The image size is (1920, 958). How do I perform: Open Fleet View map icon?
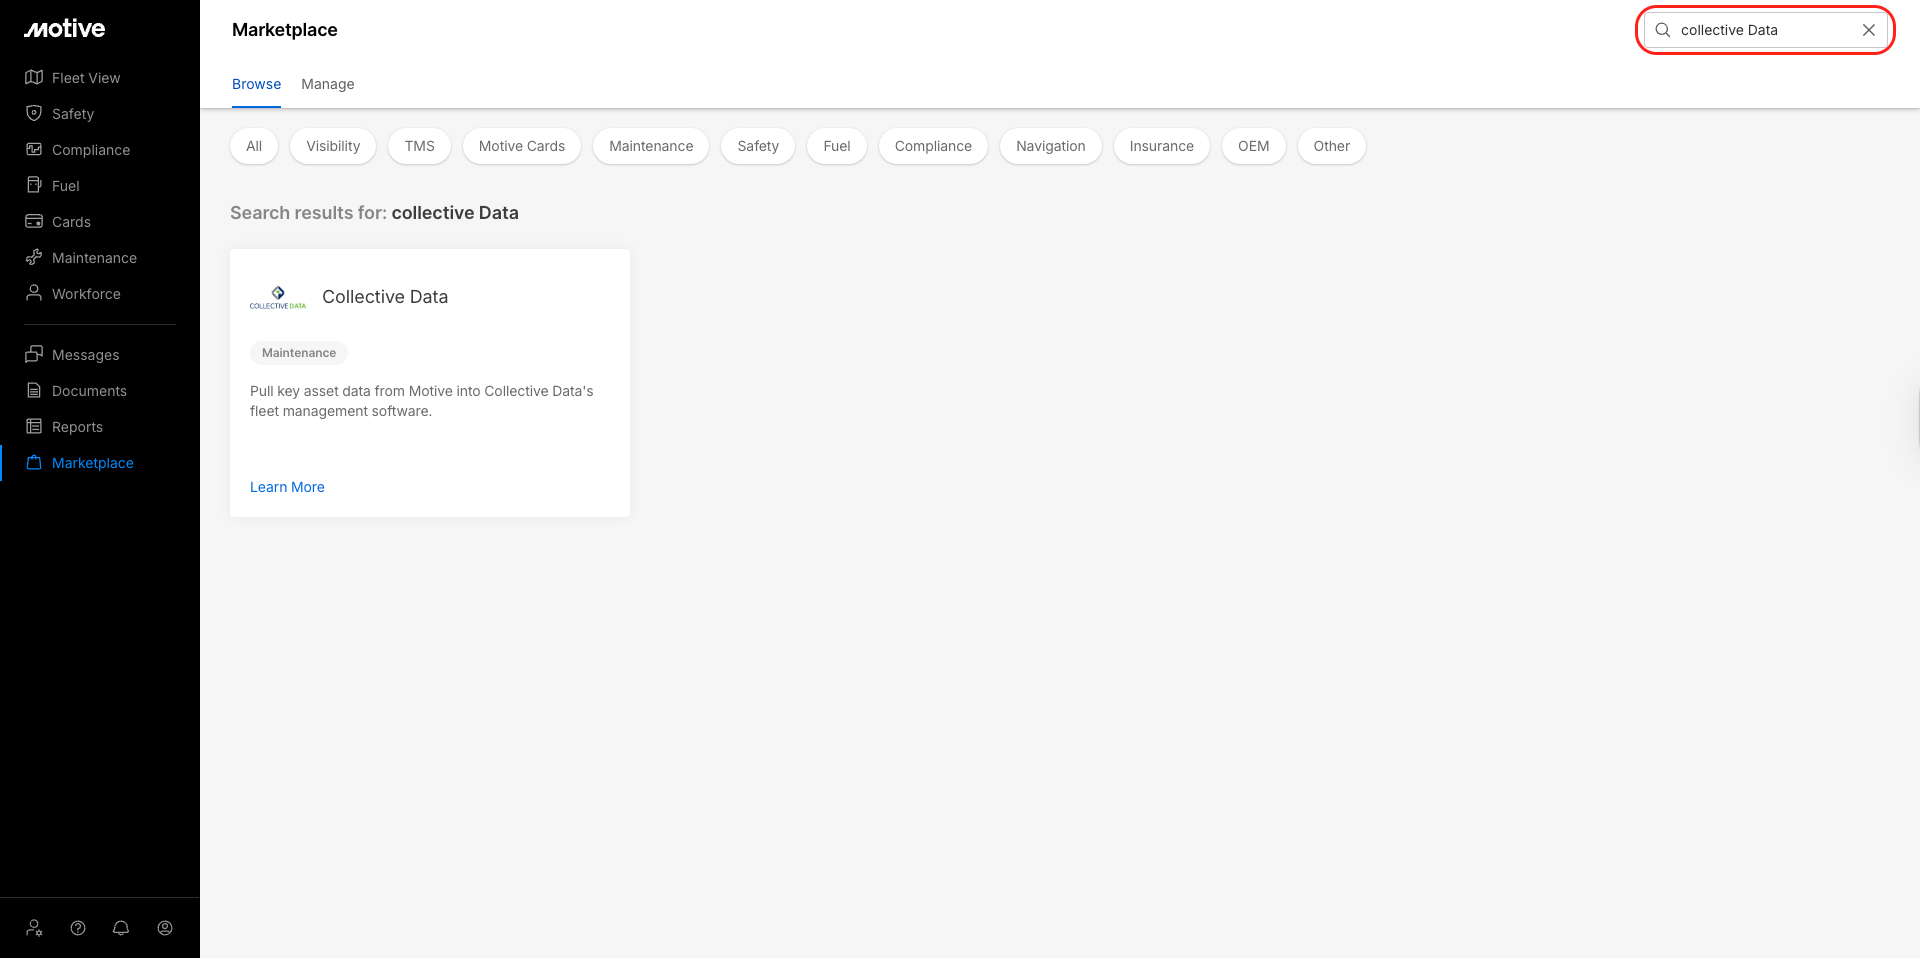coord(34,77)
